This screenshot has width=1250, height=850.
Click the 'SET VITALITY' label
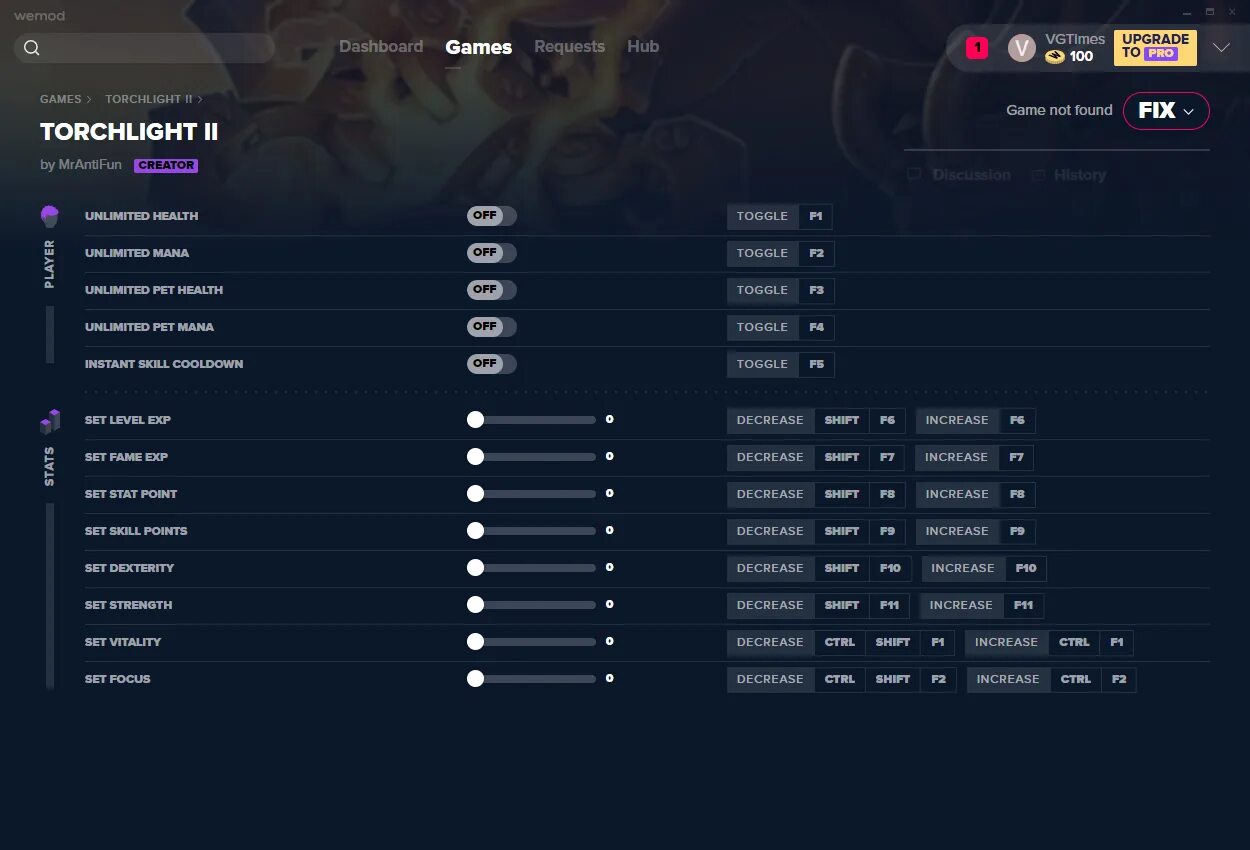click(123, 642)
